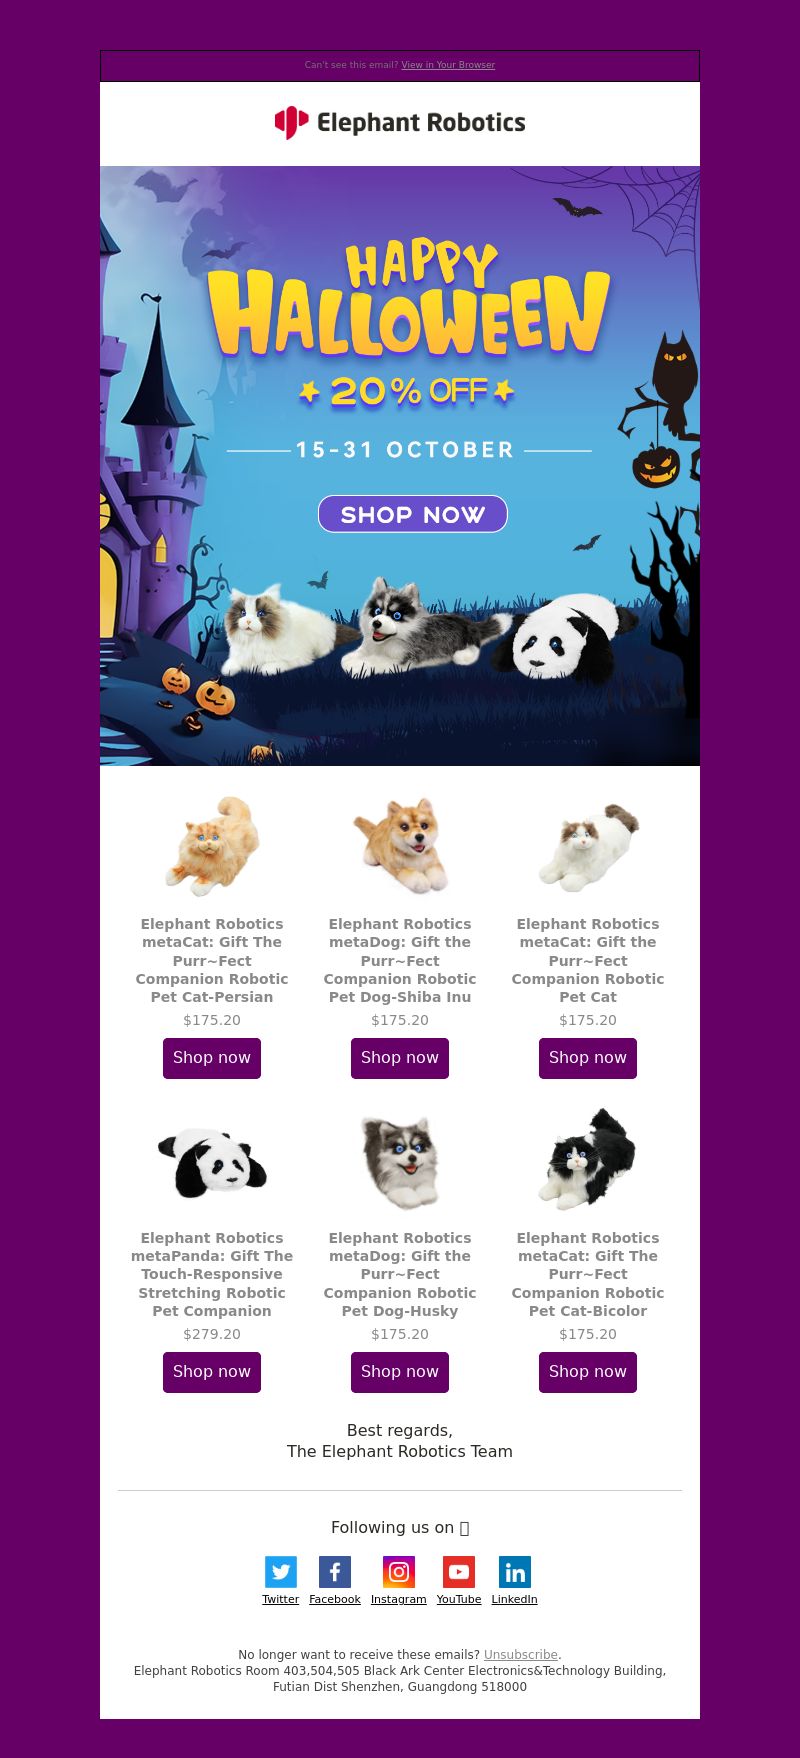Click the Unsubscribe link
This screenshot has width=800, height=1758.
(521, 1655)
